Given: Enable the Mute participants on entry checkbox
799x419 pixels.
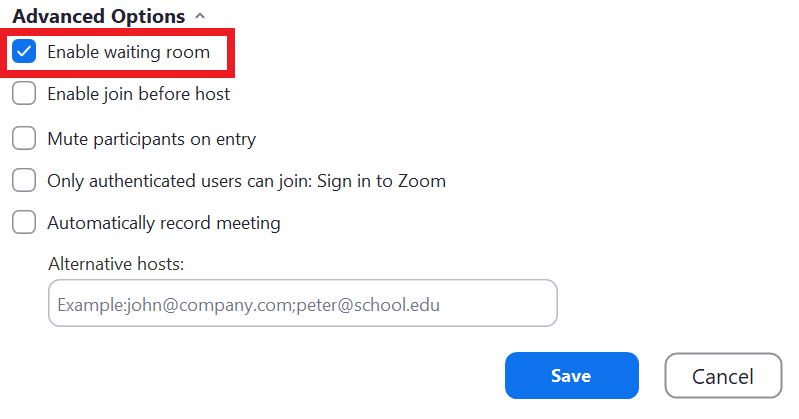Looking at the screenshot, I should pos(24,138).
